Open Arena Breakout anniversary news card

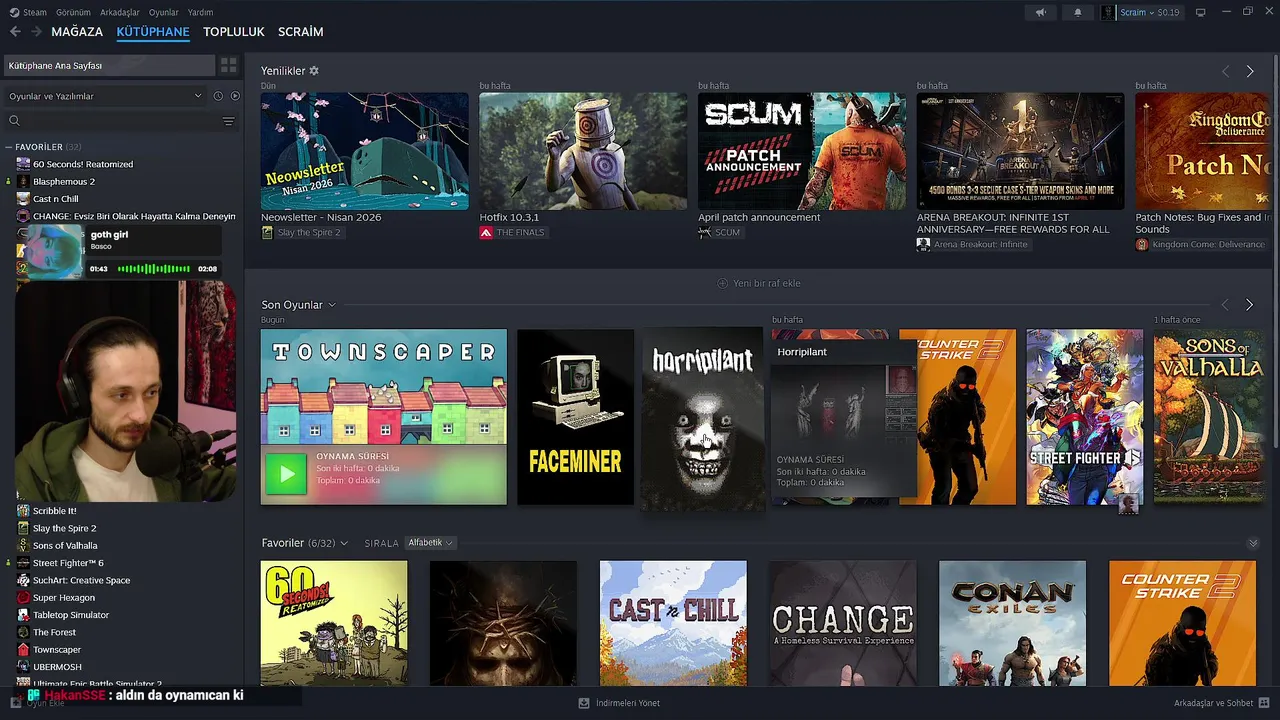[x=1021, y=151]
